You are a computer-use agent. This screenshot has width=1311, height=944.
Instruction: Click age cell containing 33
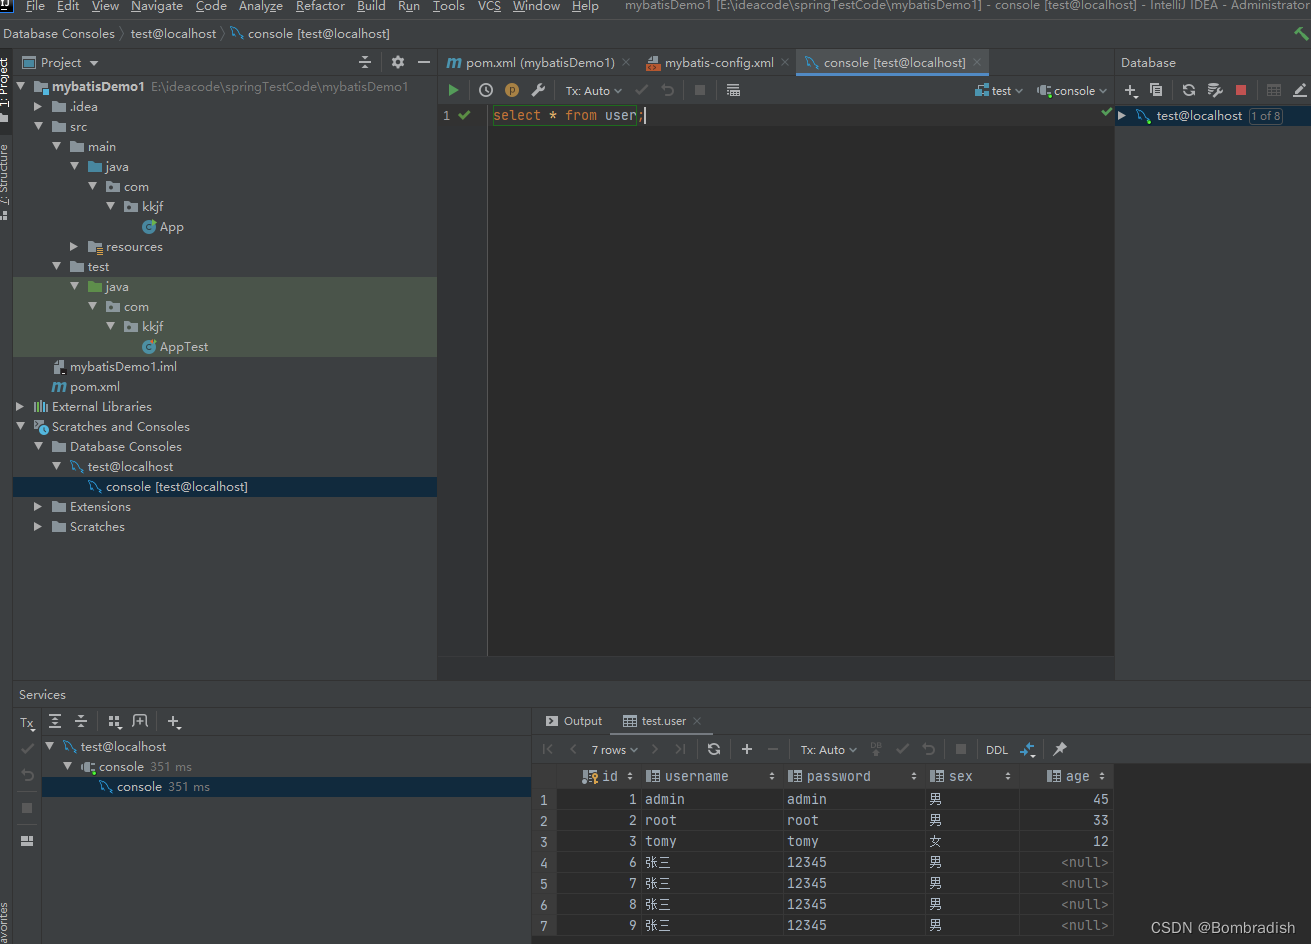[1066, 820]
